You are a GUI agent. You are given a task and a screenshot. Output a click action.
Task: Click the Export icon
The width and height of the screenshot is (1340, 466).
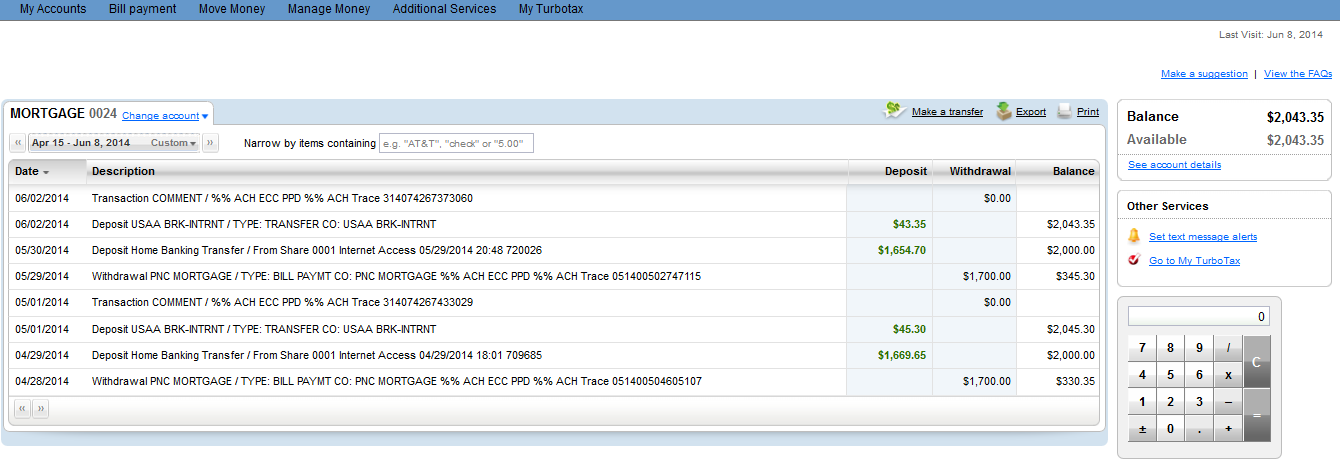tap(1003, 111)
